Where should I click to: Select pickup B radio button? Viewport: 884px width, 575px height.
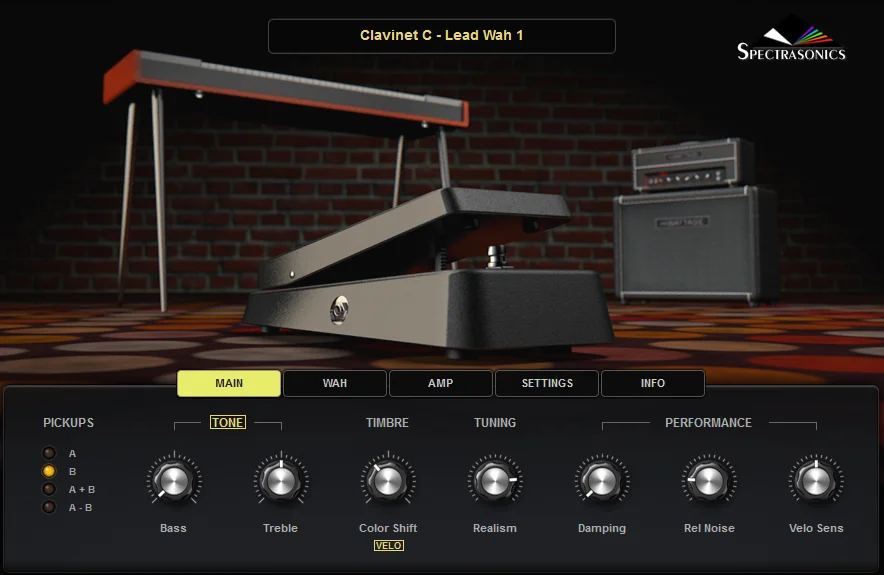49,471
